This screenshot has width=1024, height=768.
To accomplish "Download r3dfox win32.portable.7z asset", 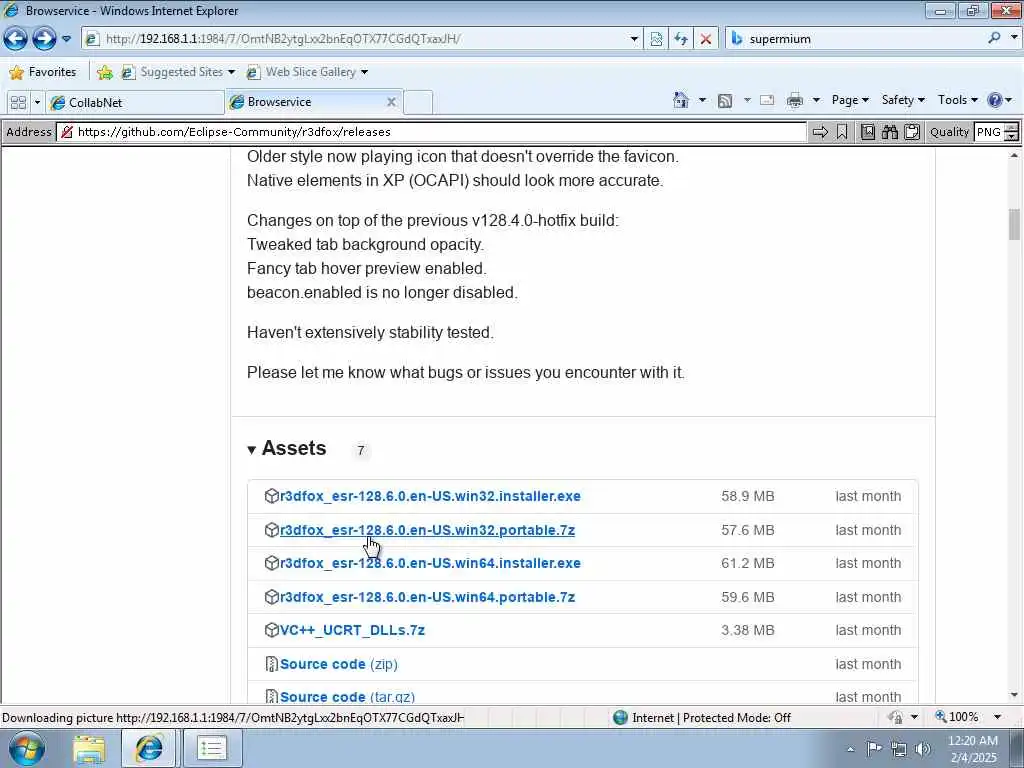I will coord(427,530).
